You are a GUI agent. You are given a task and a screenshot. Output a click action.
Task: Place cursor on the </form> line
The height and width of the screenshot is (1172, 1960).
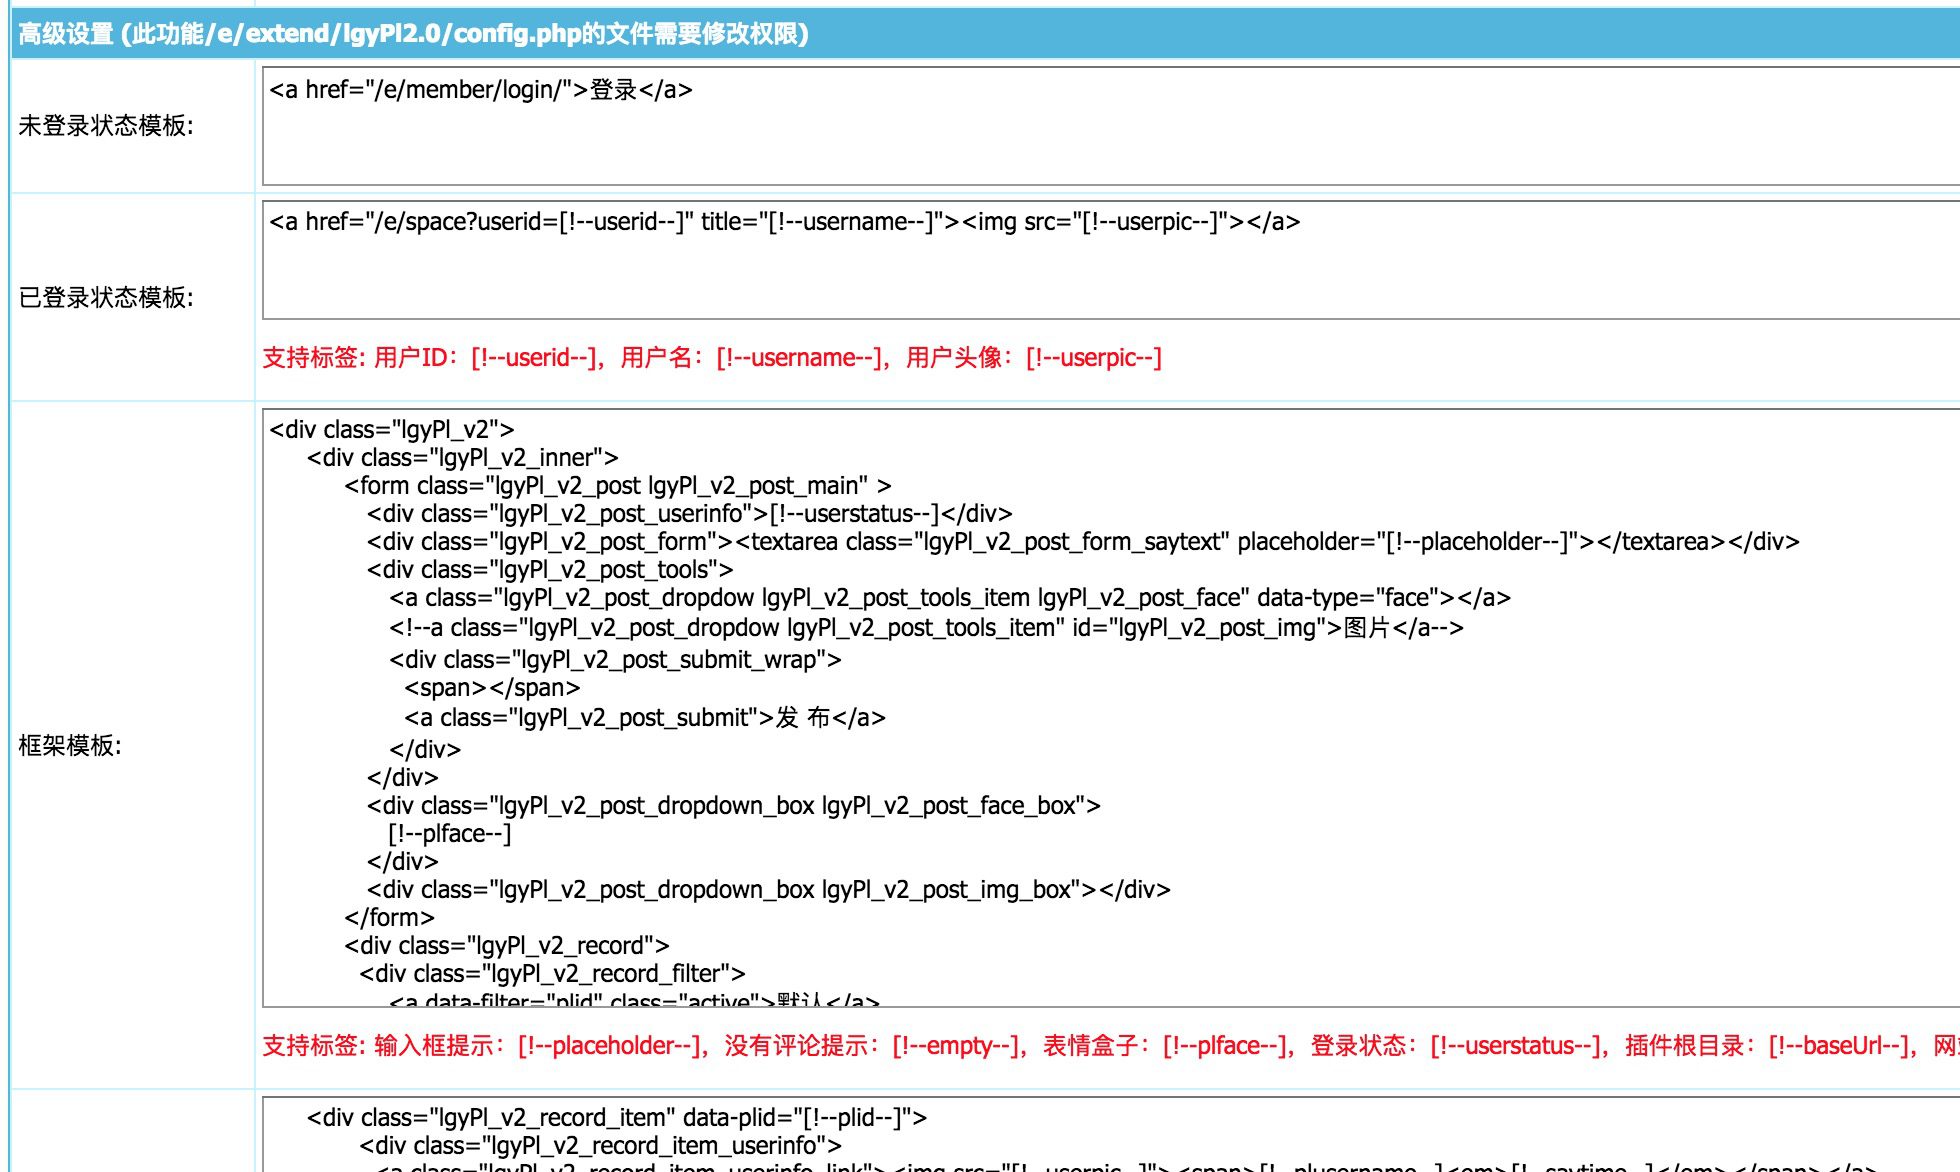click(390, 918)
